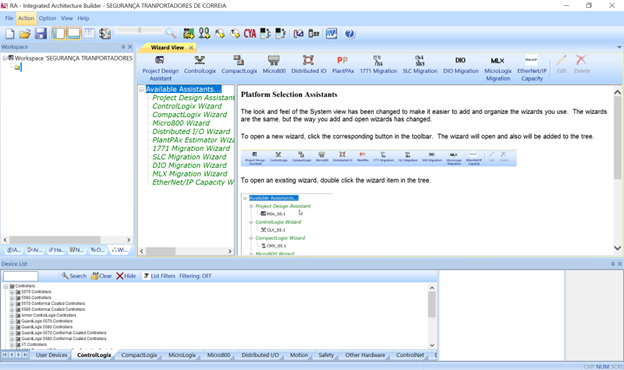
Task: Switch to the CompactLogix device tab
Action: tap(139, 355)
